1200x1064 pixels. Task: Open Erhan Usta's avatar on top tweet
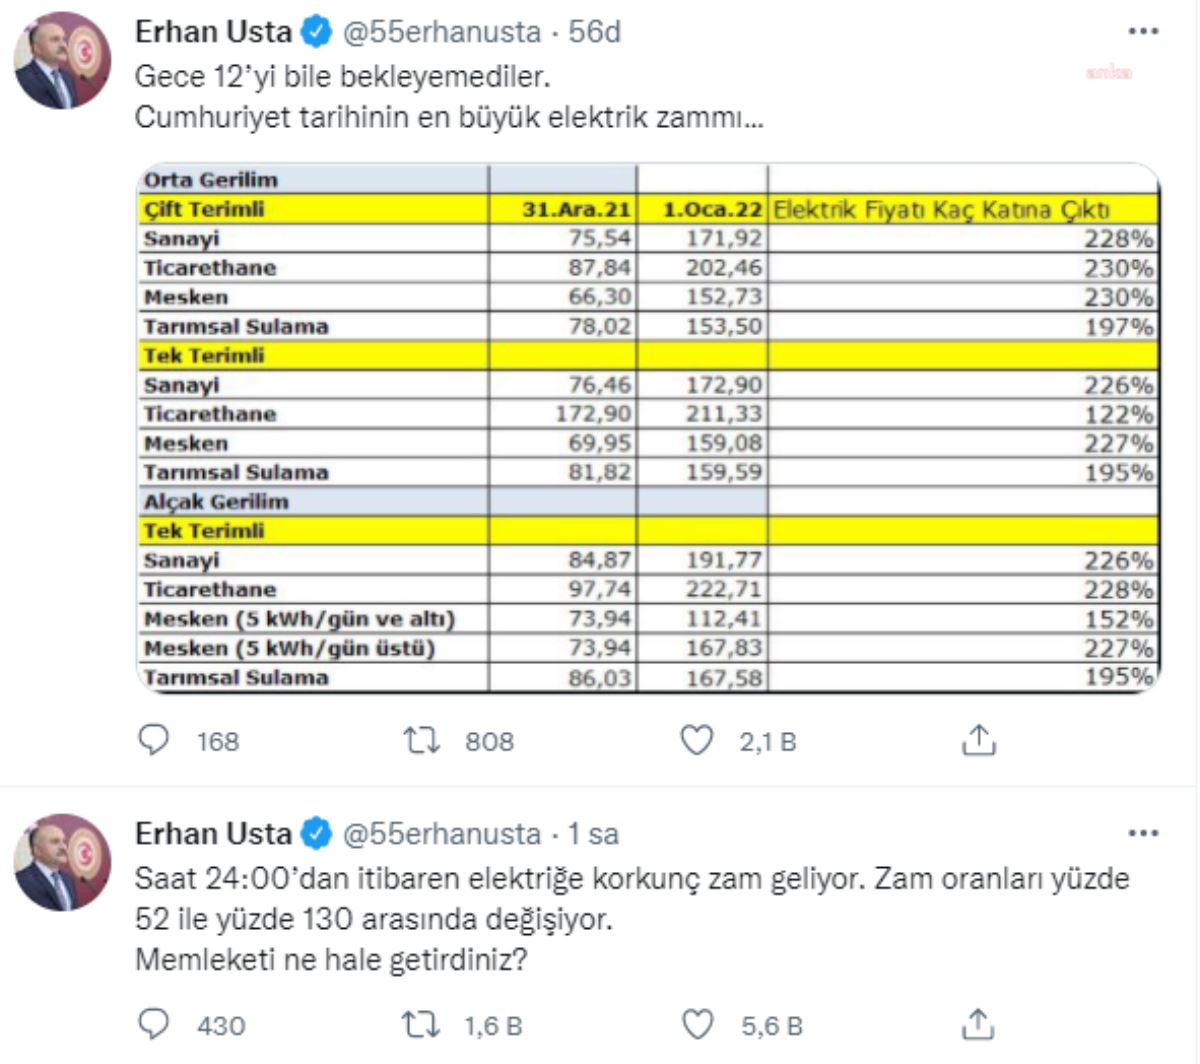point(62,61)
